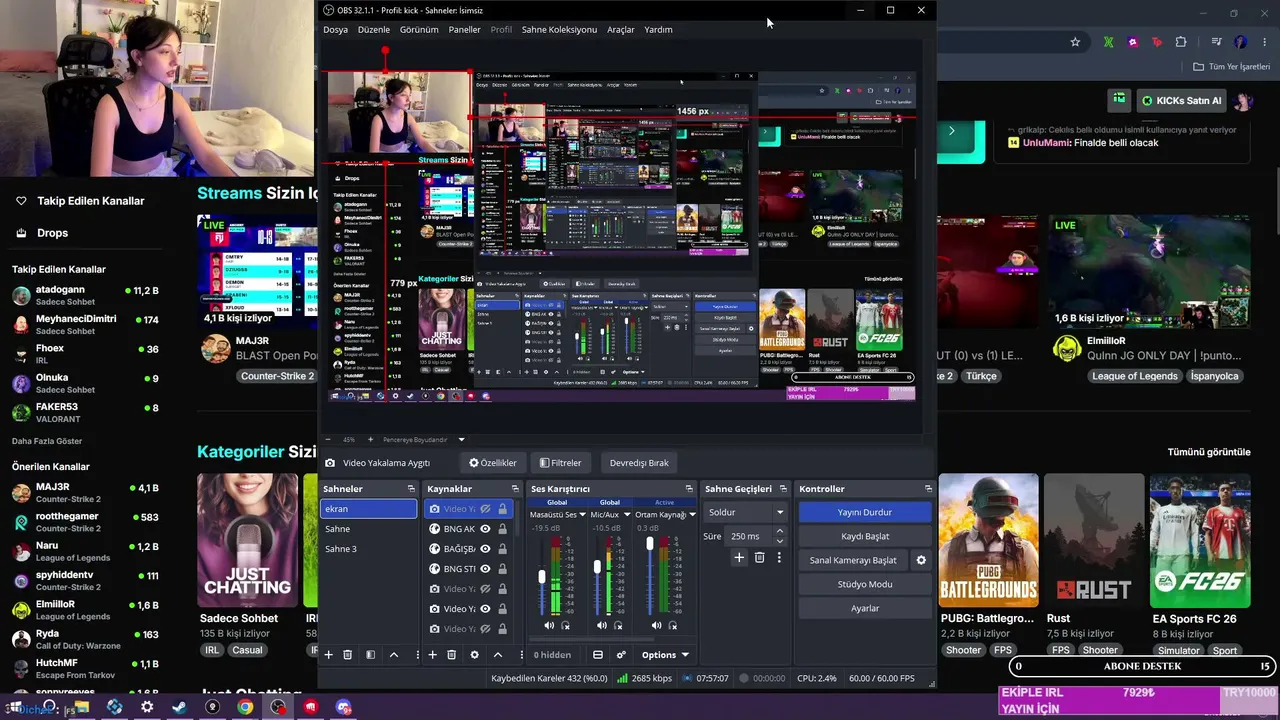This screenshot has width=1280, height=720.
Task: Unlock the BNG AK source
Action: pyautogui.click(x=502, y=529)
